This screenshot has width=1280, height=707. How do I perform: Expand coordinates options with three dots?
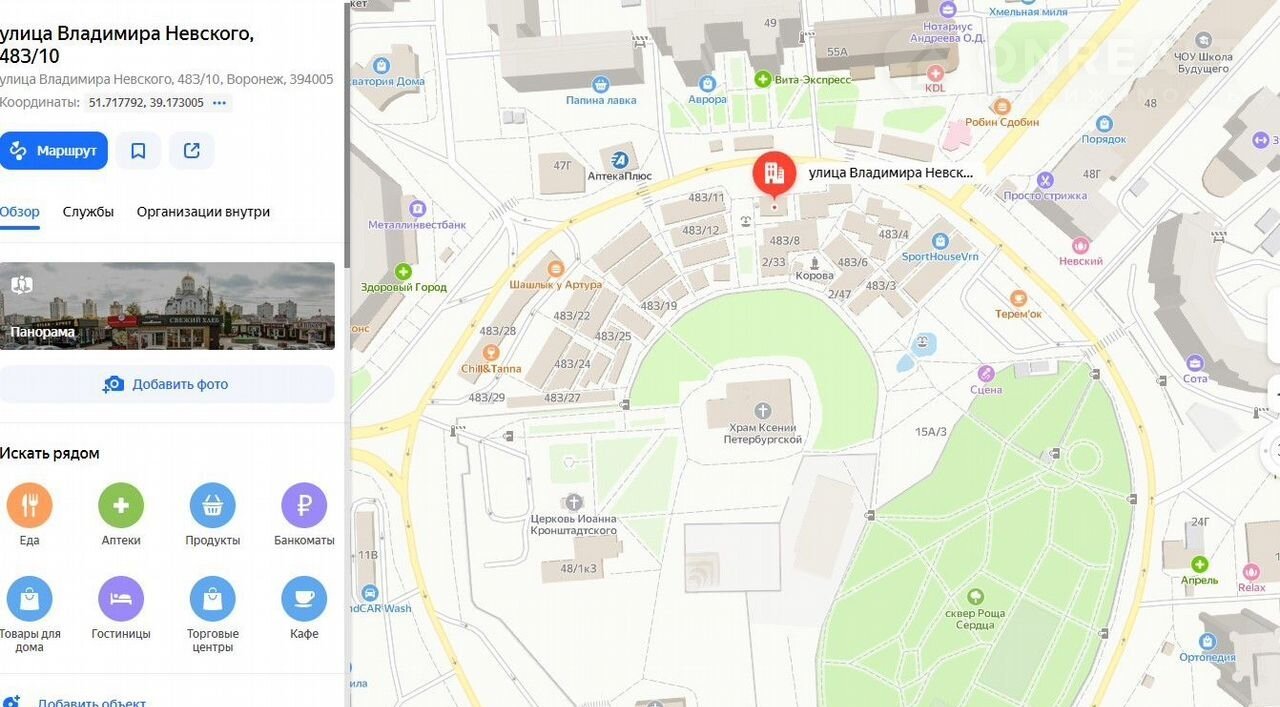pos(220,103)
